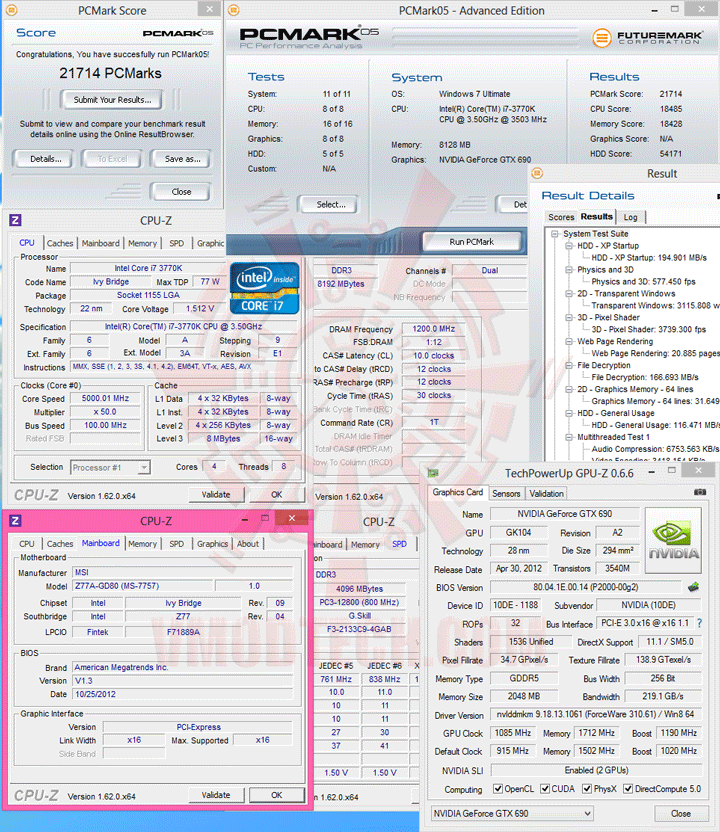Collapse the 2D - Transparent Windows node
Screen dimensions: 720x832
pos(569,293)
